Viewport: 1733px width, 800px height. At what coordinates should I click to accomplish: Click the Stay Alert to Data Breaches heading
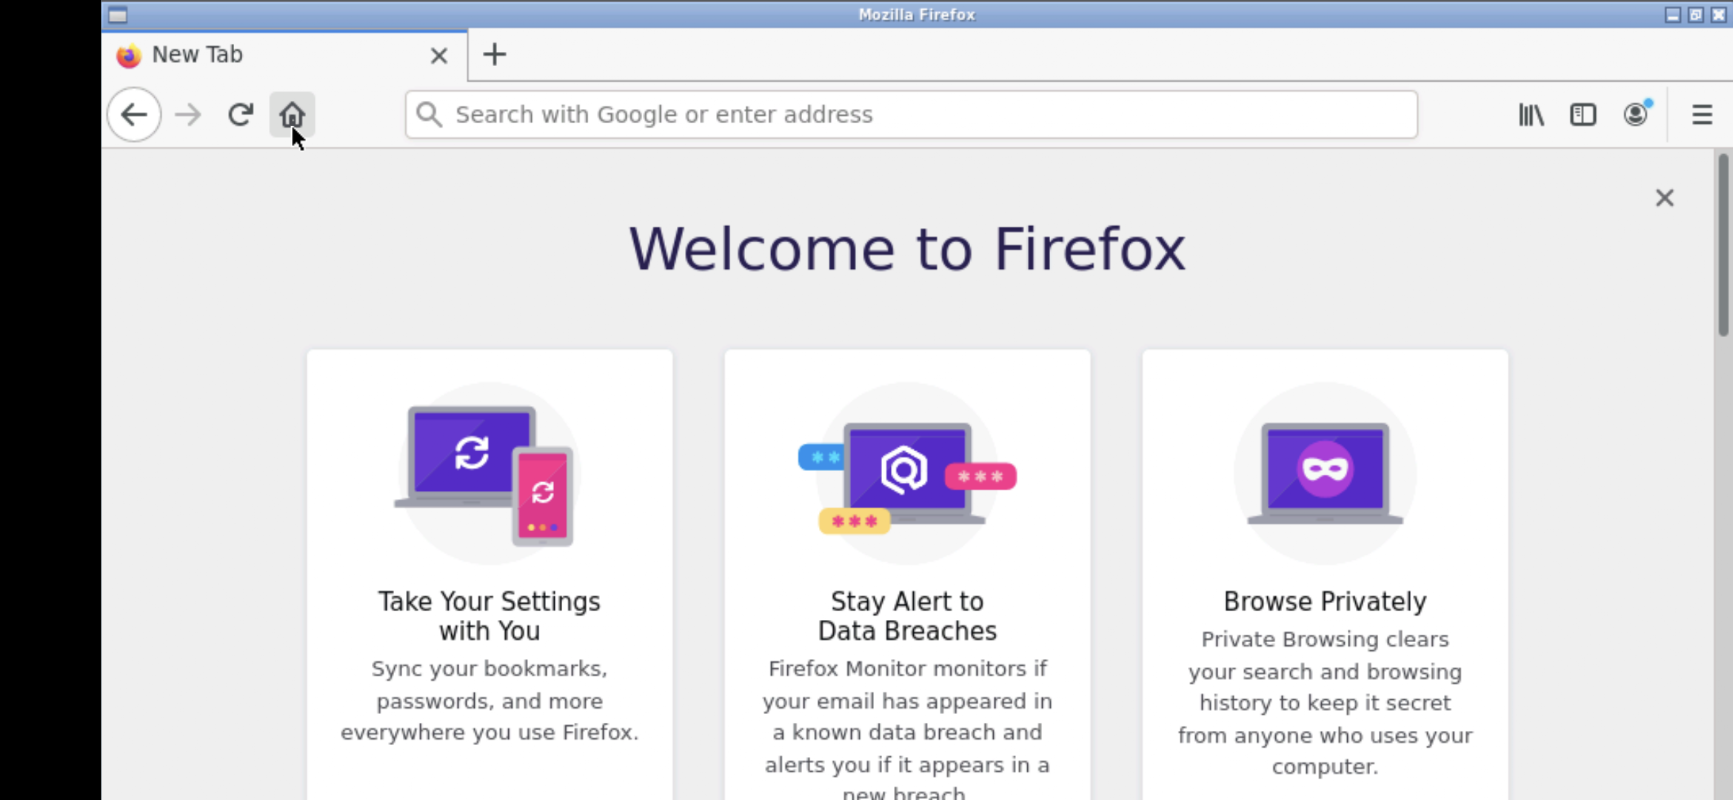click(907, 616)
